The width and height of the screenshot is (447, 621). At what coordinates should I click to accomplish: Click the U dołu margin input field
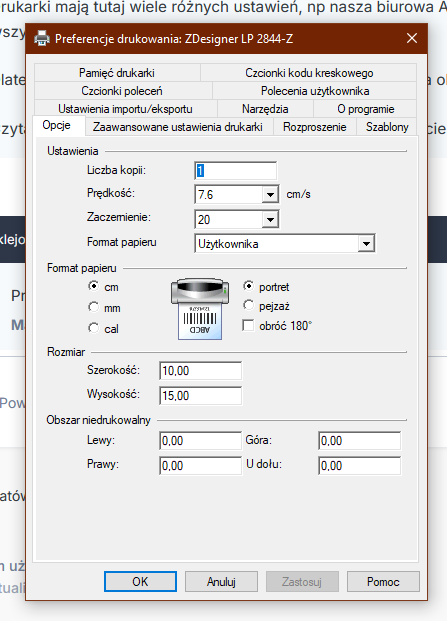point(360,465)
